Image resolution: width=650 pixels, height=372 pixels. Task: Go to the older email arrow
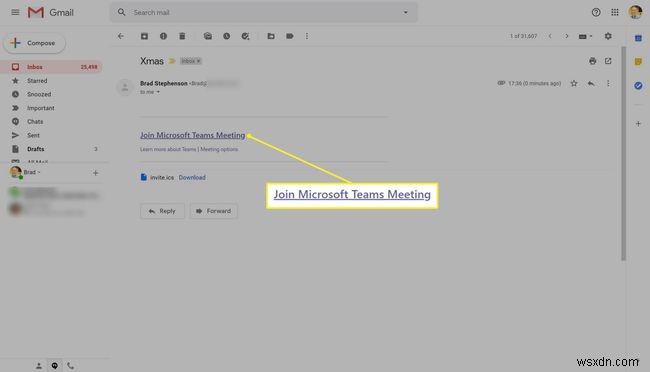point(567,36)
